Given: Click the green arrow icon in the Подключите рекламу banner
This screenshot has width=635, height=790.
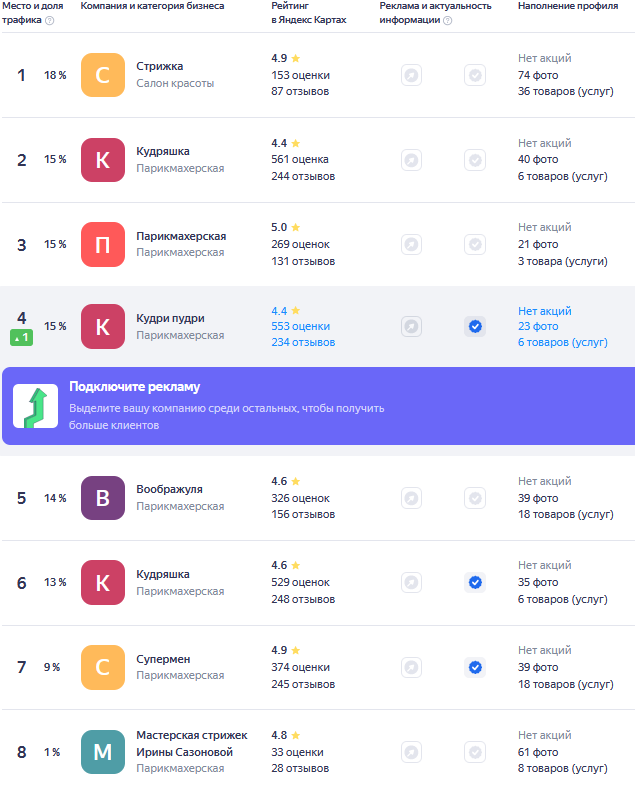Looking at the screenshot, I should coord(35,406).
